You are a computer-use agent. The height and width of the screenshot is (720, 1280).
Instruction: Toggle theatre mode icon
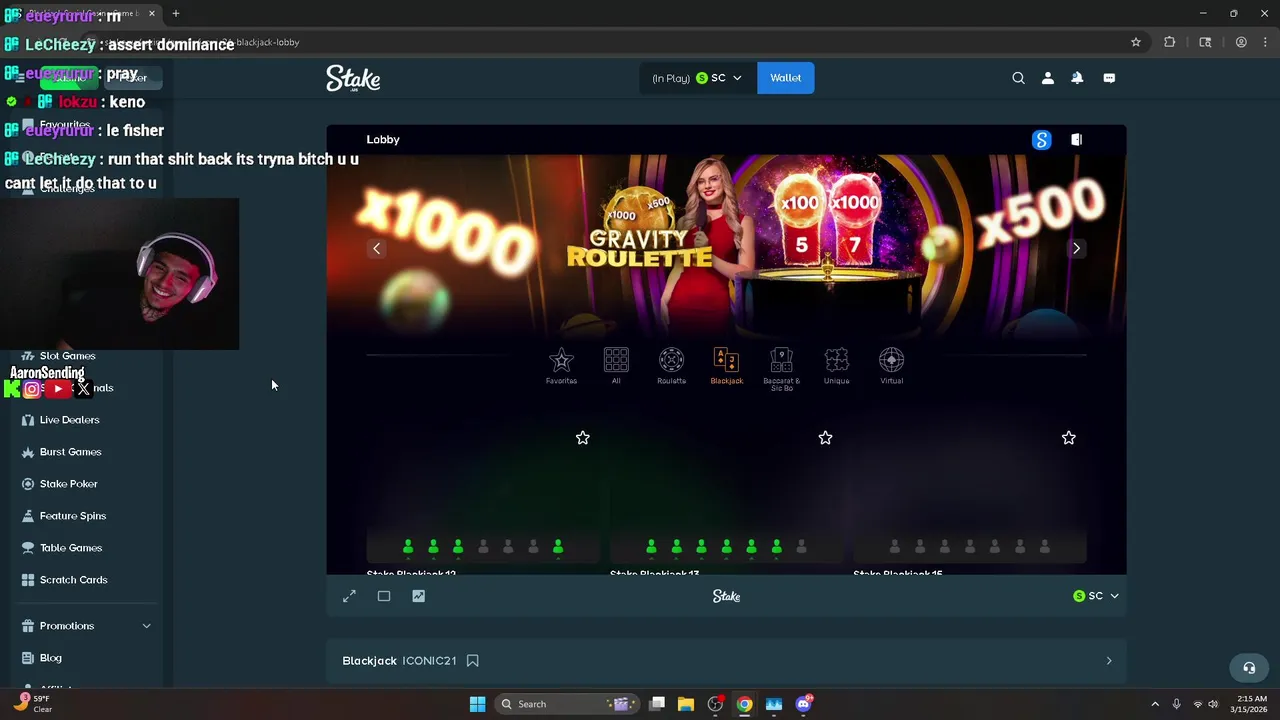384,596
